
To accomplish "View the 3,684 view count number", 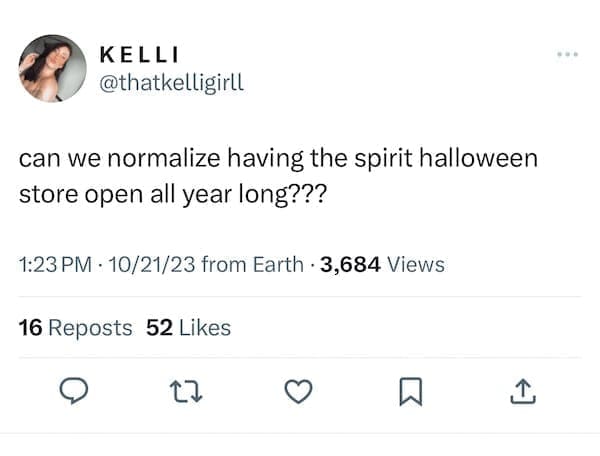I will (x=349, y=265).
